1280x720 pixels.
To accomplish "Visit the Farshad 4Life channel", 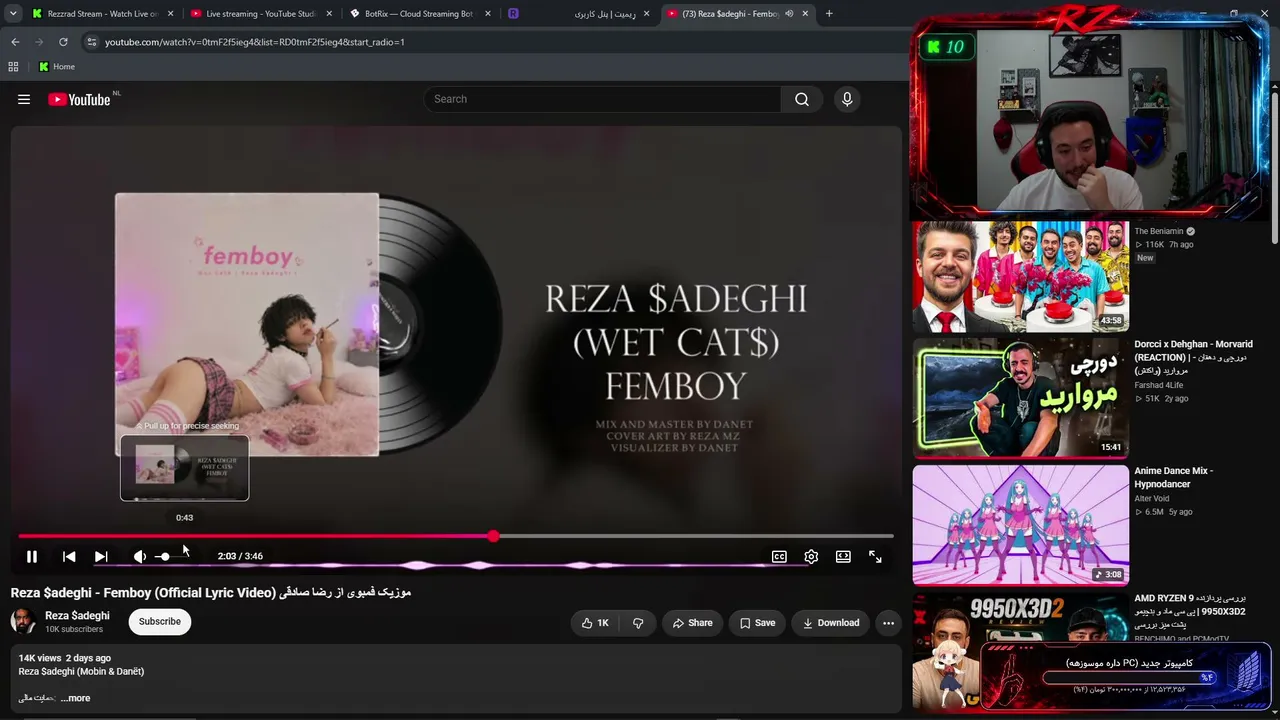I will tap(1159, 385).
